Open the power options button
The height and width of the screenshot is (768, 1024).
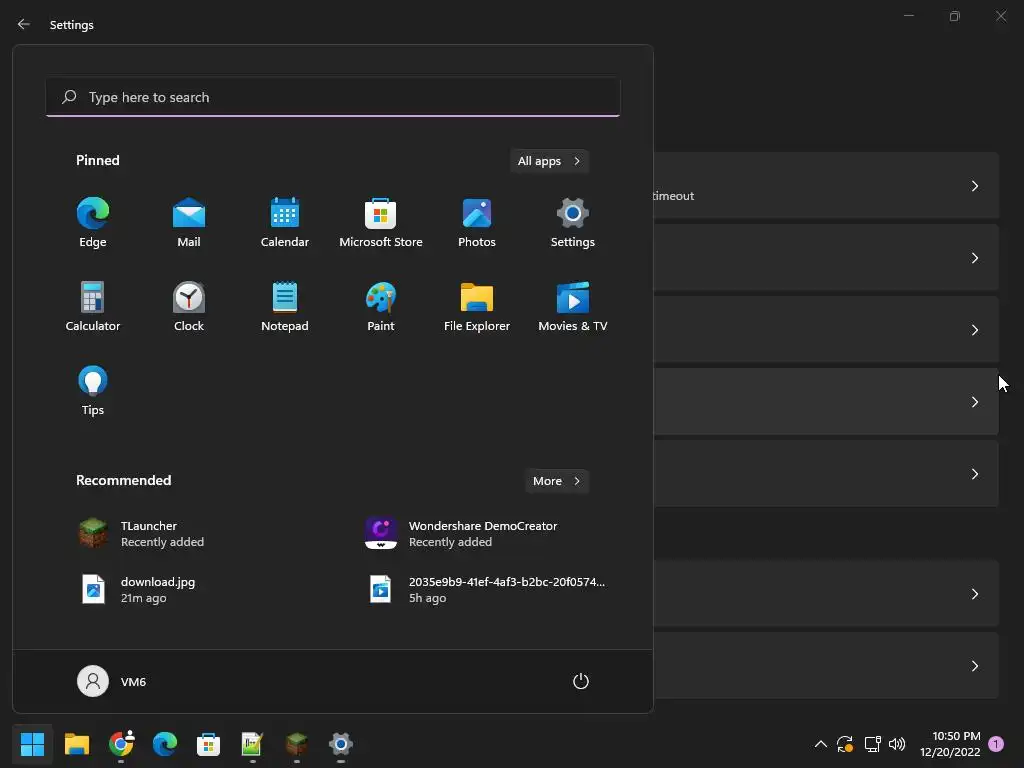[x=581, y=681]
